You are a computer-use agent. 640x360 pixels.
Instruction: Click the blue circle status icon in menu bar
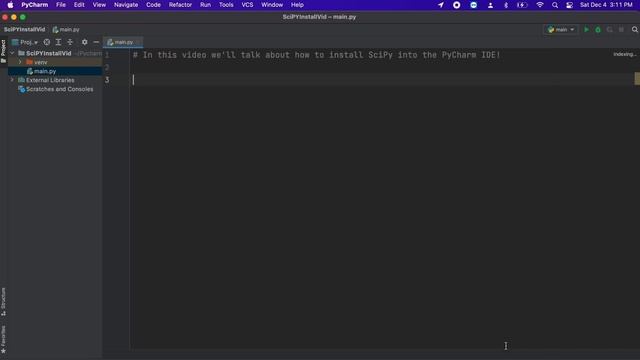tap(473, 5)
